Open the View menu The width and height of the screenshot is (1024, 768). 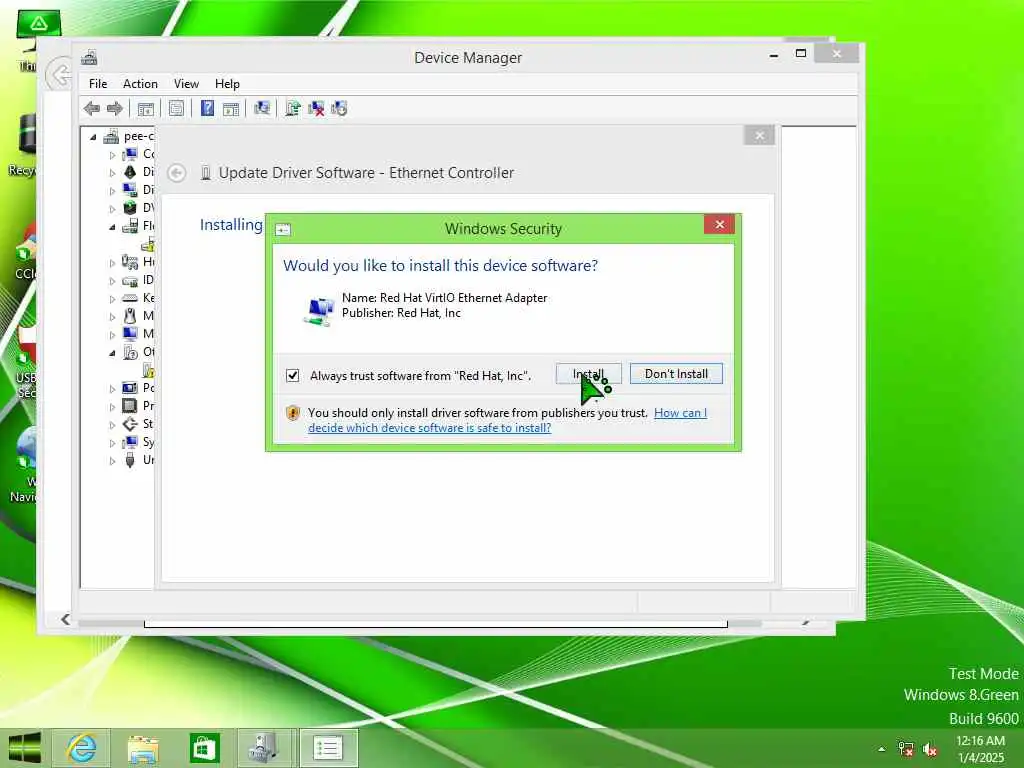point(186,84)
